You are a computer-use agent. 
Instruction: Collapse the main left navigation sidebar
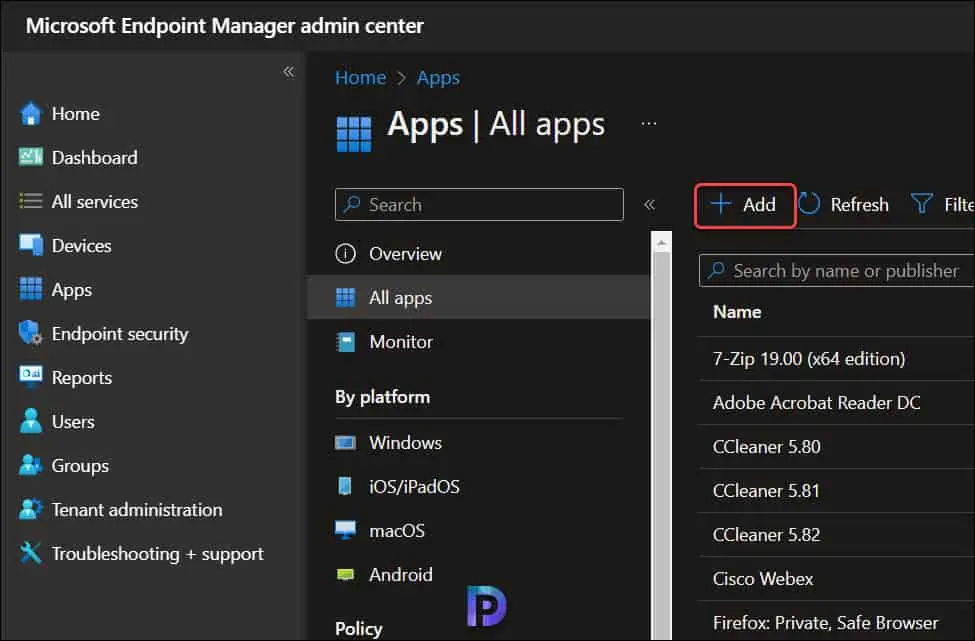tap(289, 71)
